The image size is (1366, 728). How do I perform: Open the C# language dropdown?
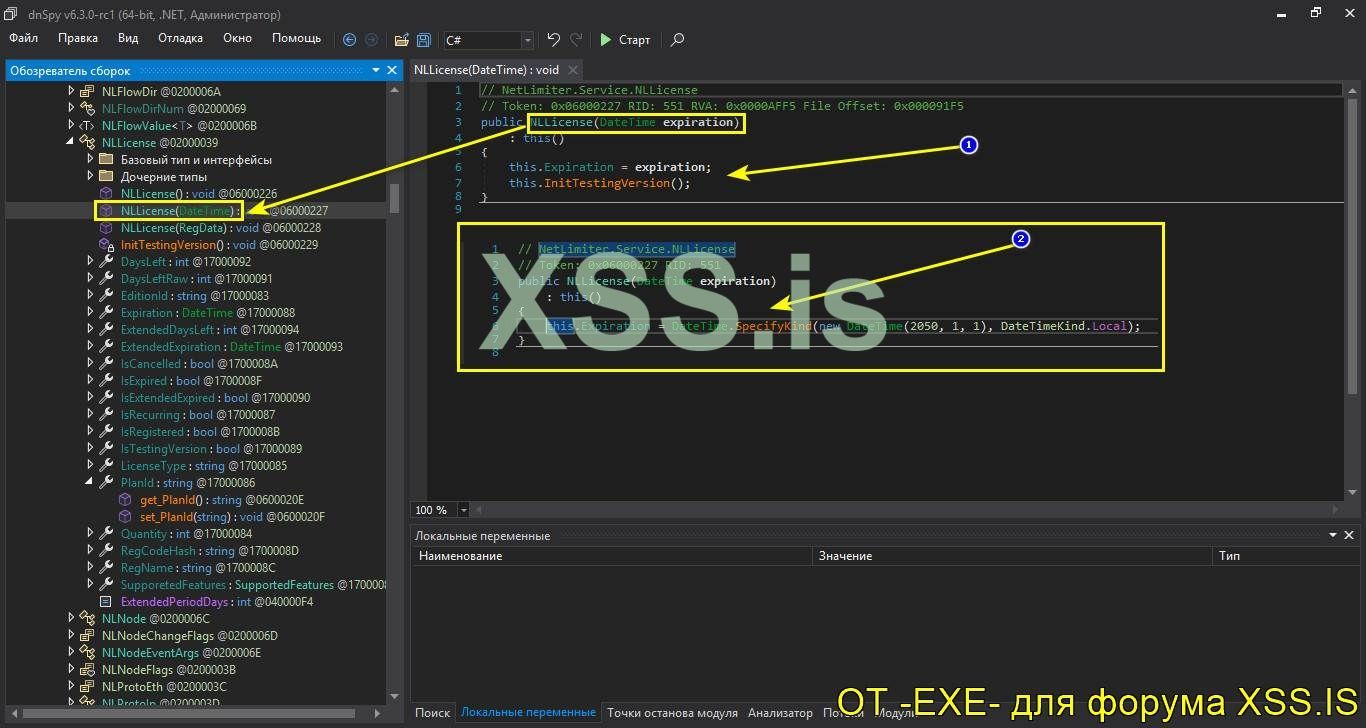coord(527,40)
